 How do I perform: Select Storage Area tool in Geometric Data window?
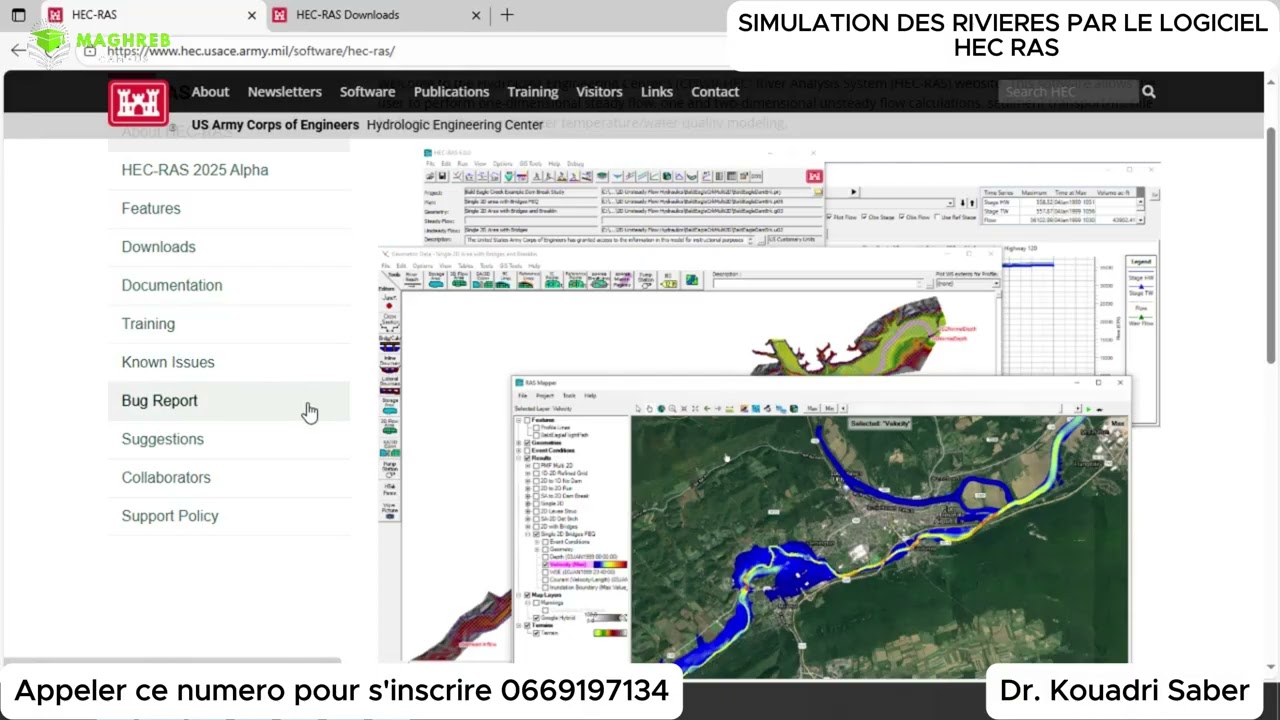436,280
